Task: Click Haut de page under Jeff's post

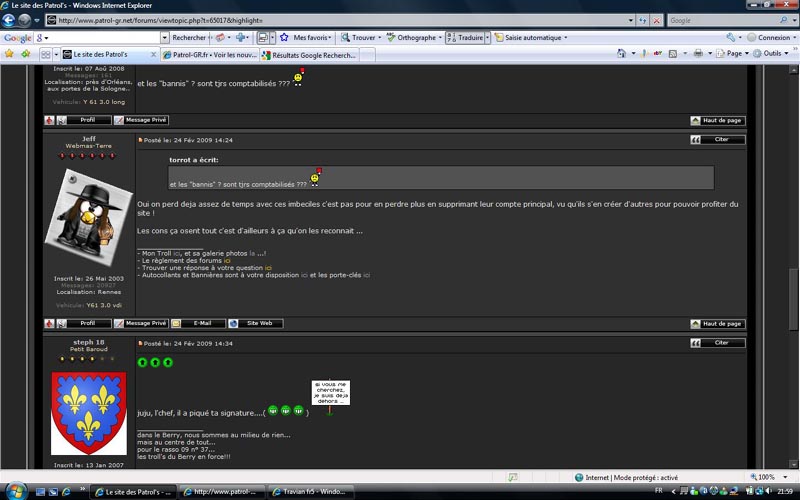Action: click(x=718, y=324)
